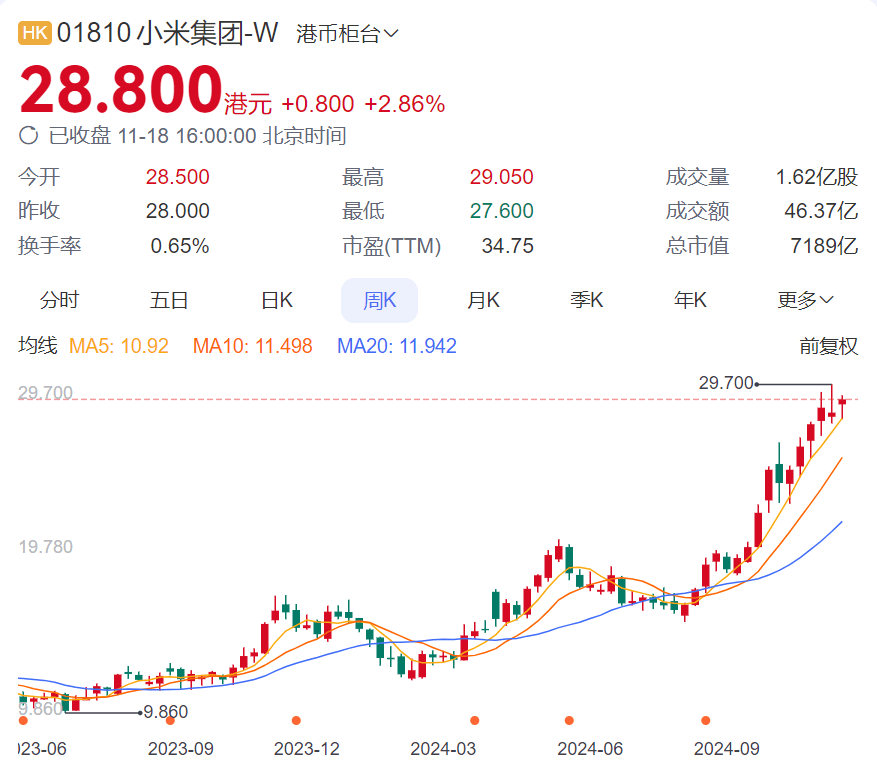
Task: Click the orange event dot near 2024-03
Action: 475,721
